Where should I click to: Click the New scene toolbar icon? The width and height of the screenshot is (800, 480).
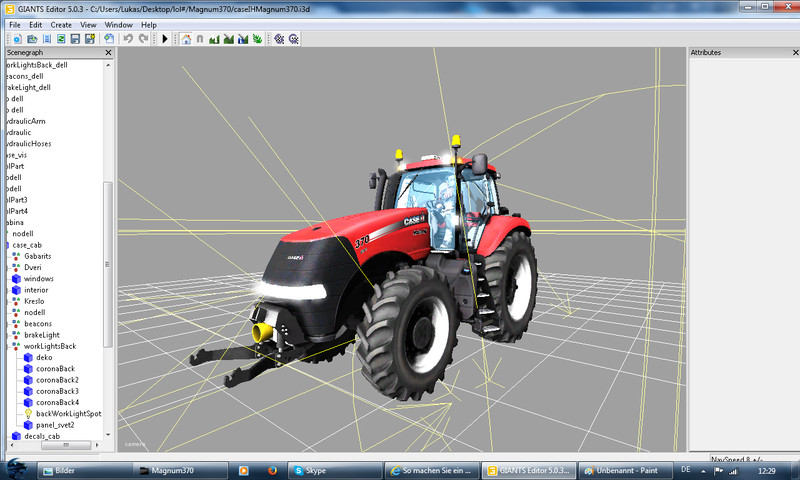17,39
